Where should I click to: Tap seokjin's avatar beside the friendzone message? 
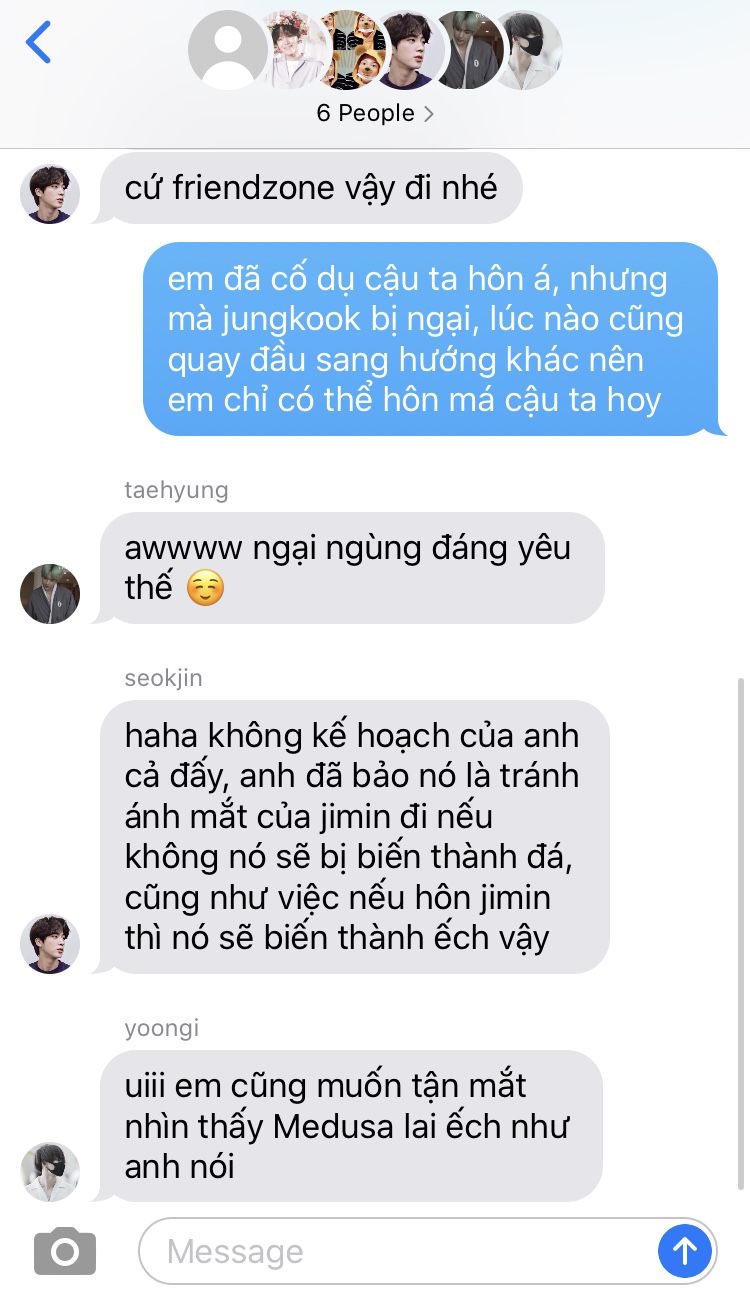click(x=50, y=194)
